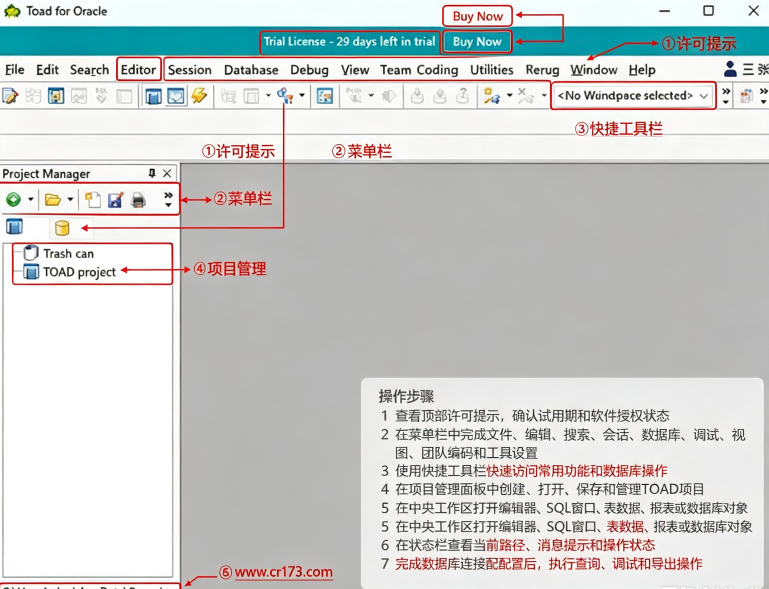Click the Trial License 29 days left text
The width and height of the screenshot is (769, 589).
point(349,41)
